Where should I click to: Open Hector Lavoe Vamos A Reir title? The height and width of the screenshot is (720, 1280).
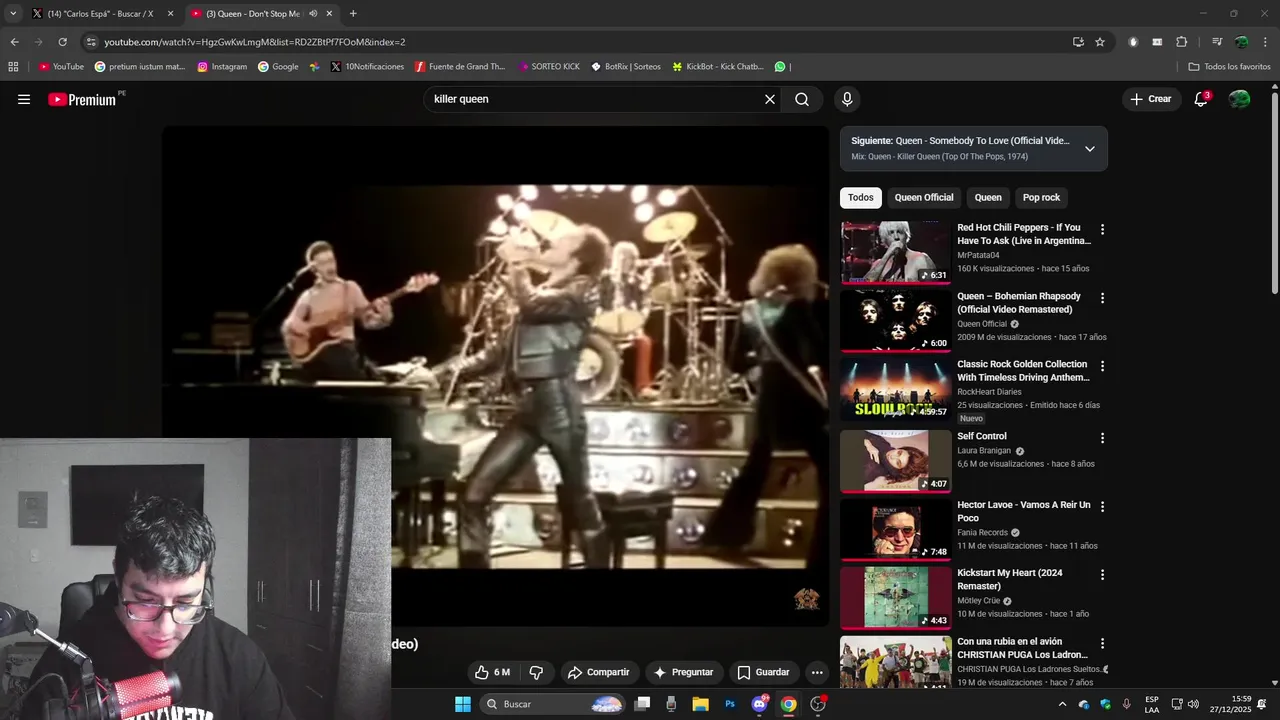point(1023,511)
